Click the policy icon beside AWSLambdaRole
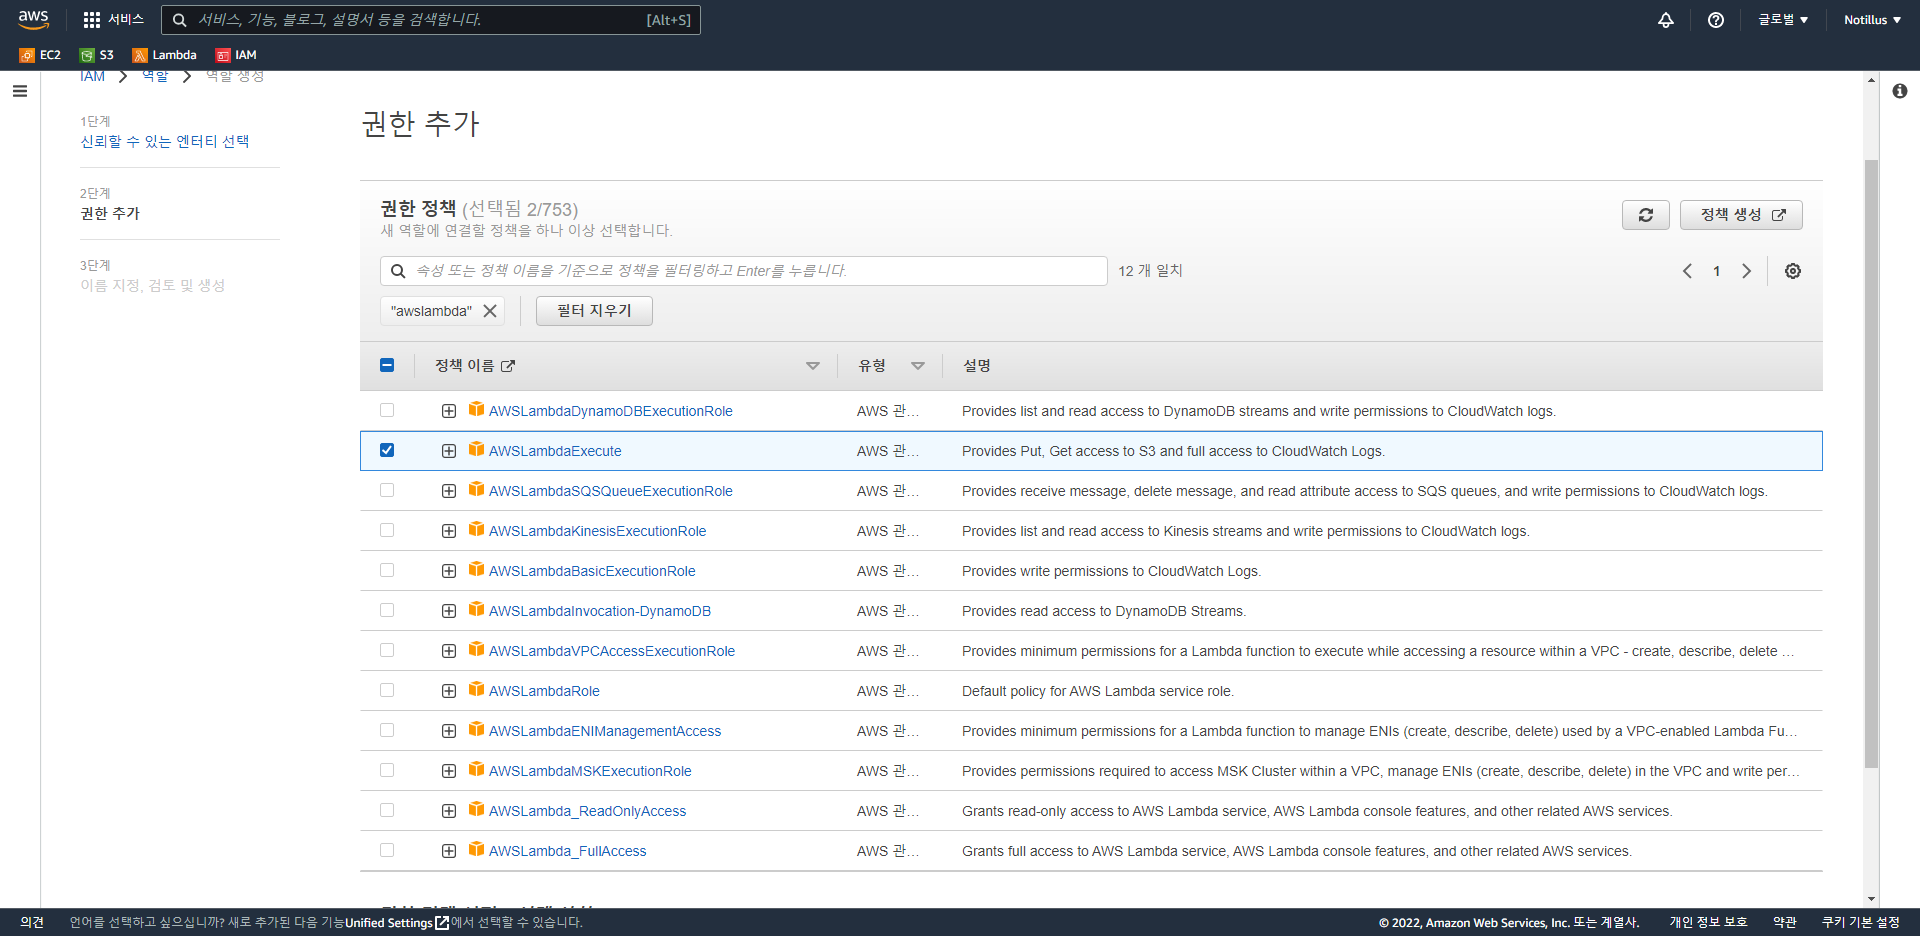The height and width of the screenshot is (936, 1920). (477, 689)
